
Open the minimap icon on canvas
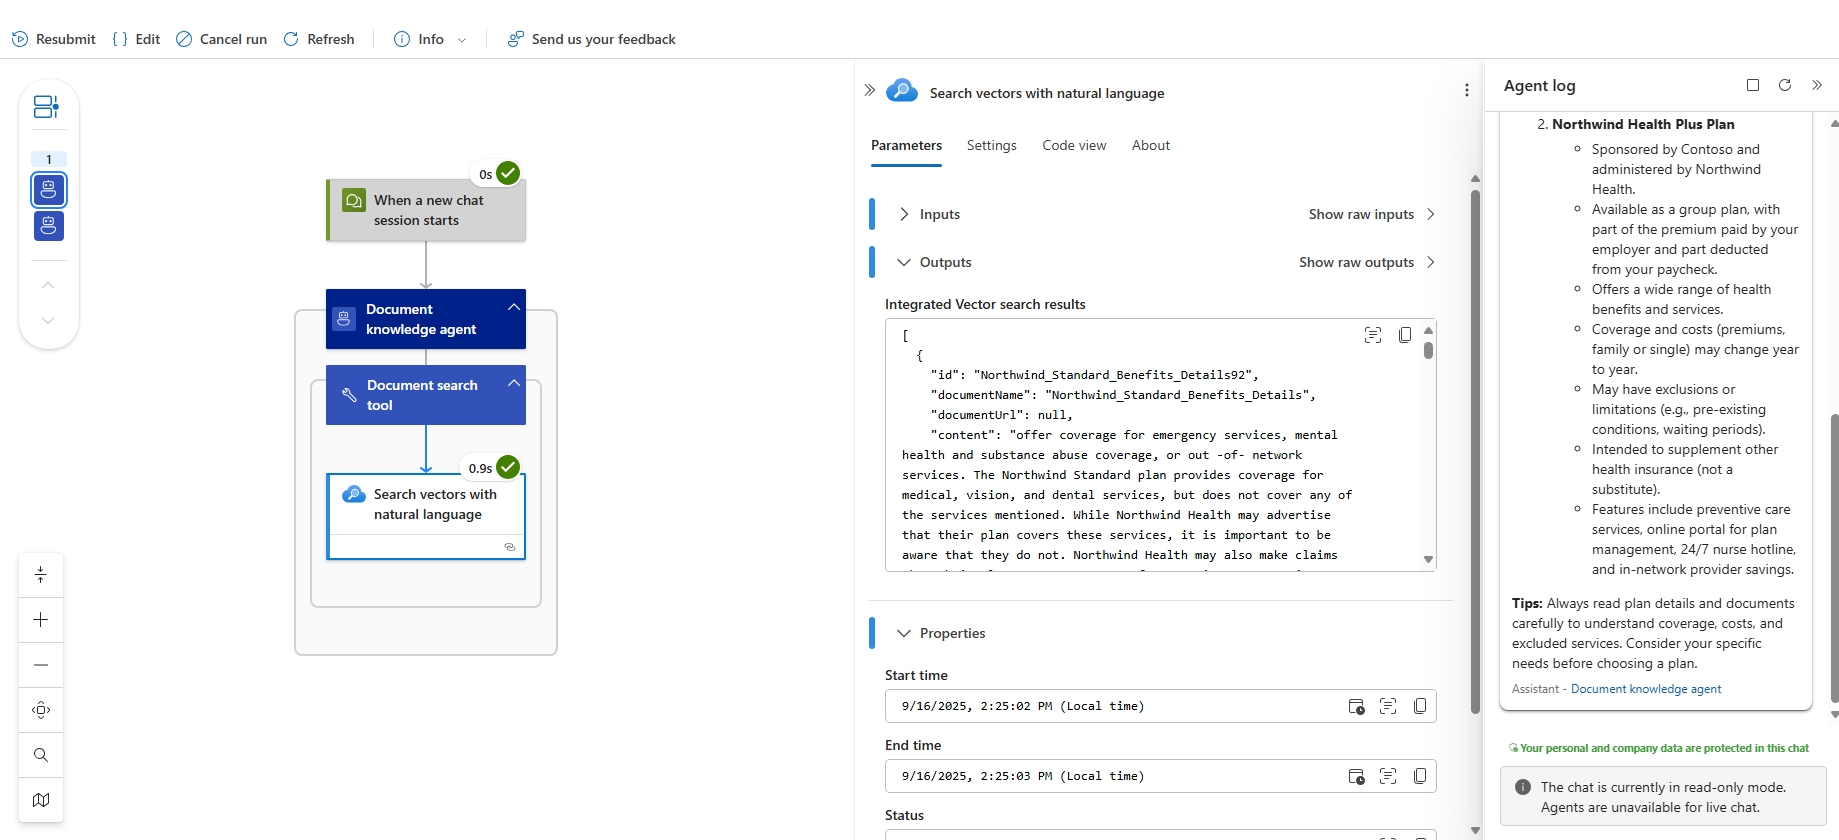(41, 800)
